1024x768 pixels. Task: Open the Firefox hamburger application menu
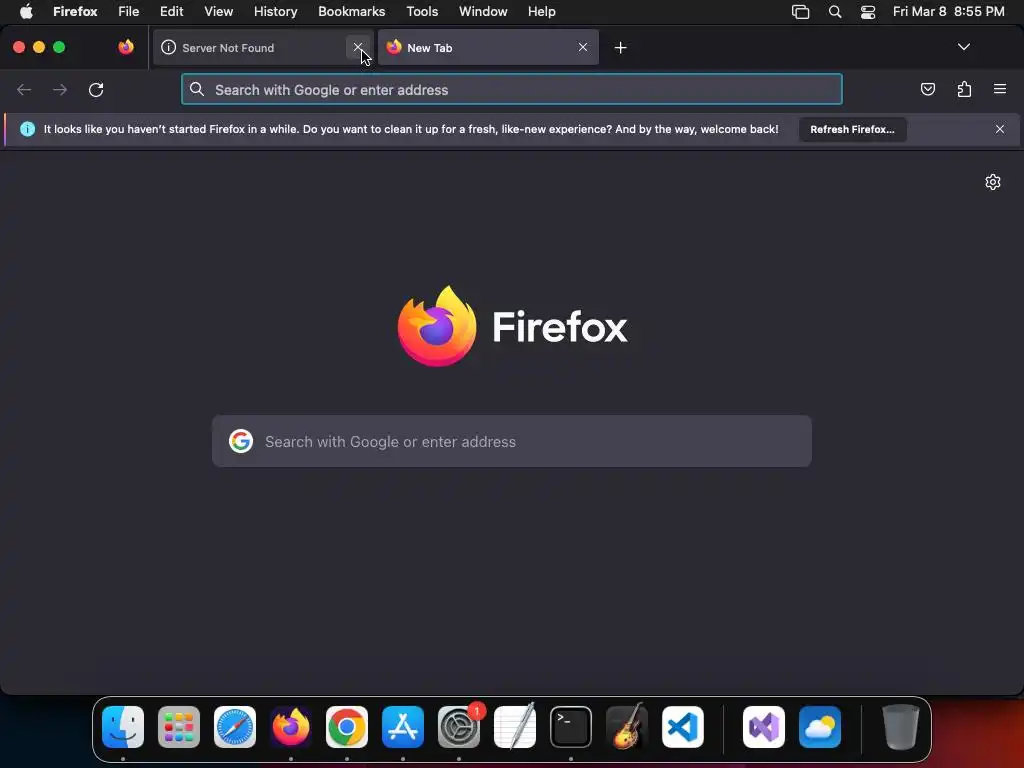tap(1000, 89)
